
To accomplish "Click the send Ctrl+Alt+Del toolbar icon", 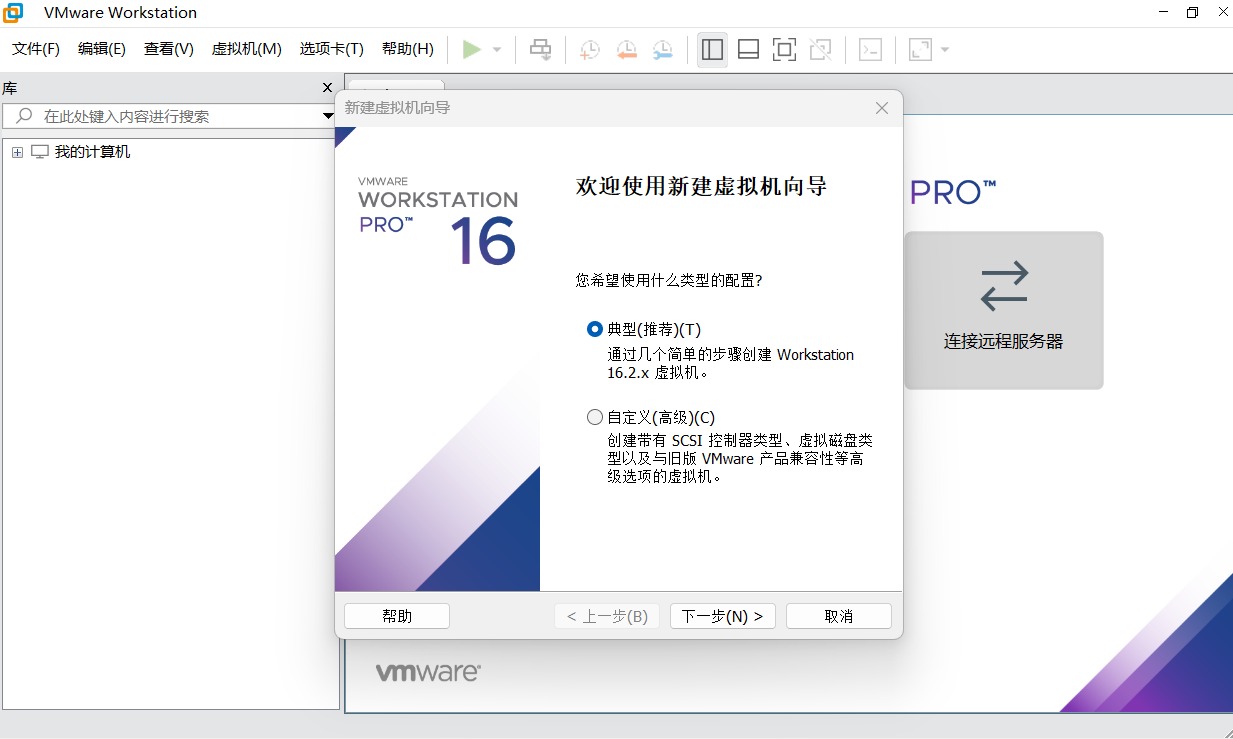I will click(x=540, y=49).
